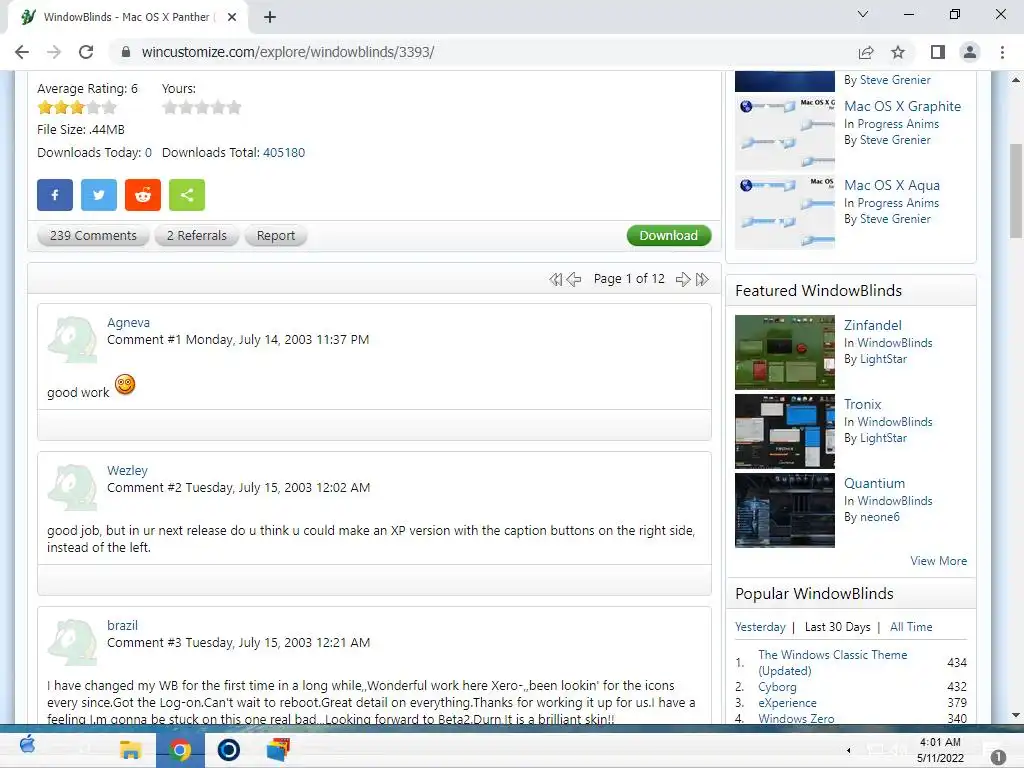Click browser back arrow
The image size is (1024, 768).
[22, 52]
